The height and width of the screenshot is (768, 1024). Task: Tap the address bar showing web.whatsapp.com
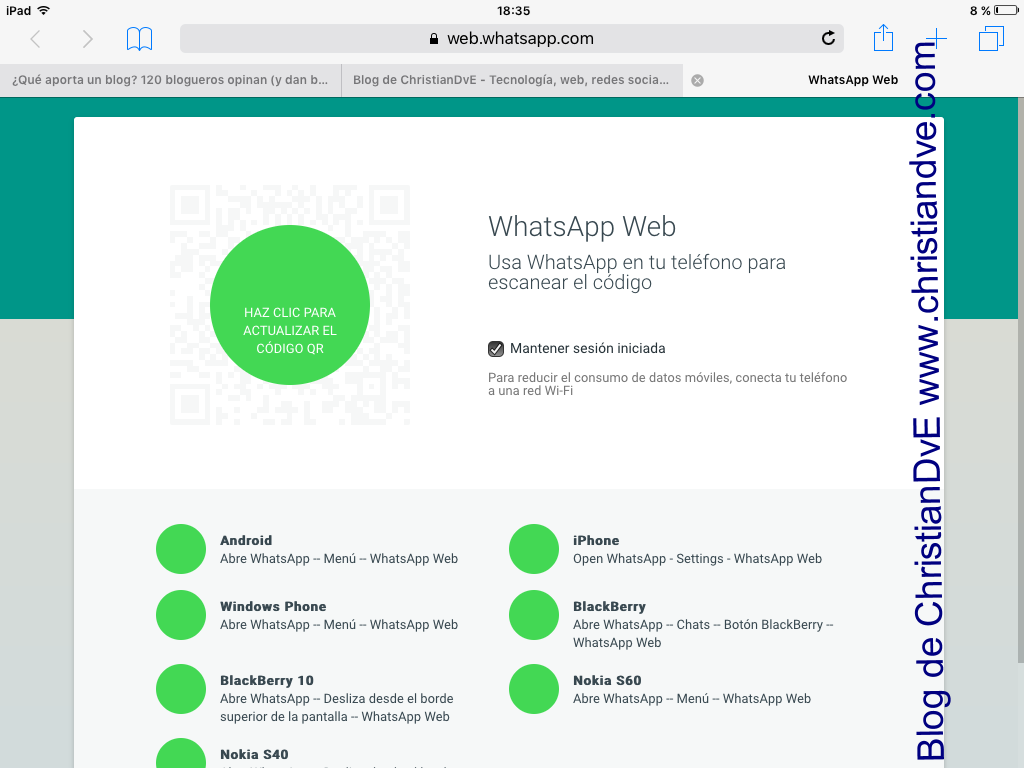click(x=511, y=39)
